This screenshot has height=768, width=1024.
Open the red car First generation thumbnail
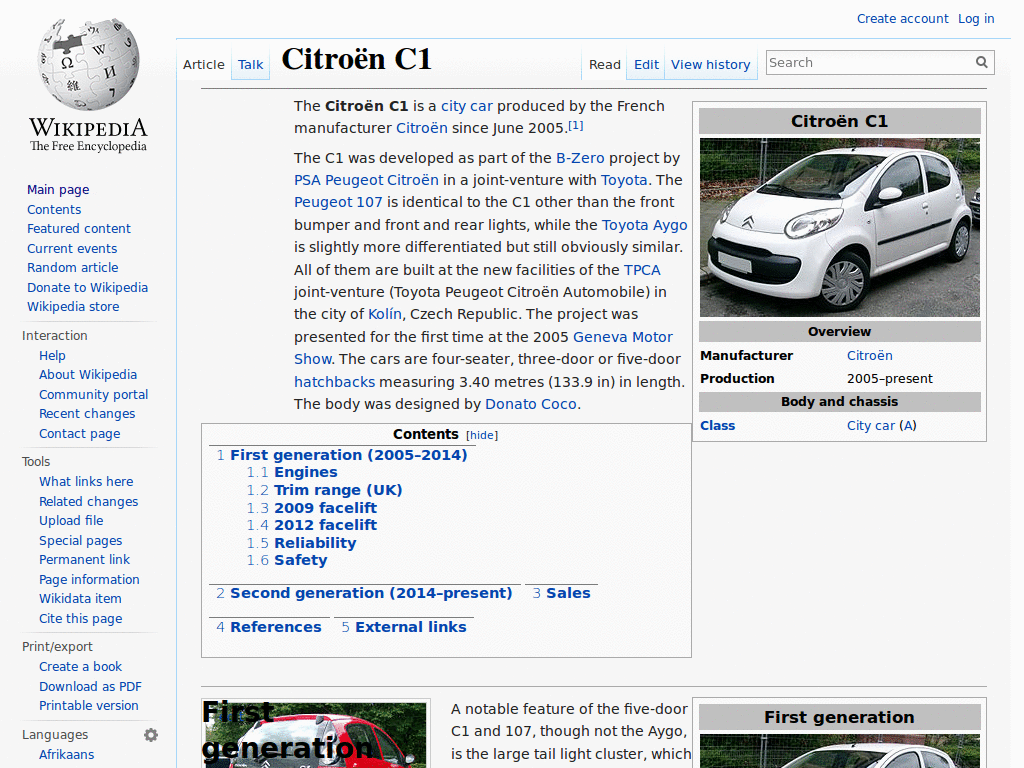(316, 735)
